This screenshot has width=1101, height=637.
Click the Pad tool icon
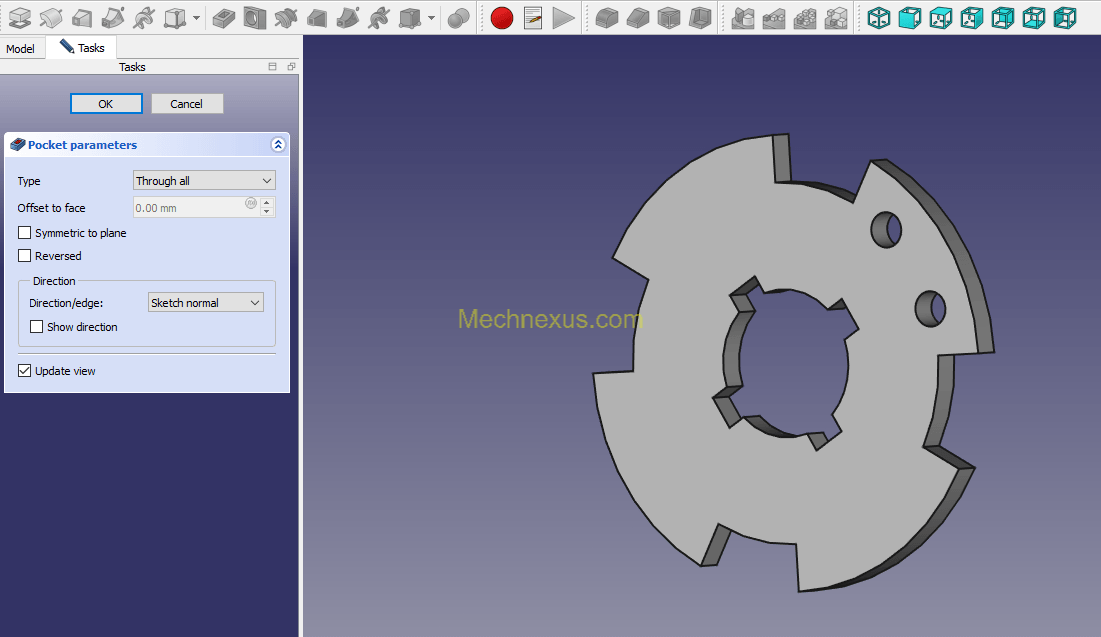19,17
